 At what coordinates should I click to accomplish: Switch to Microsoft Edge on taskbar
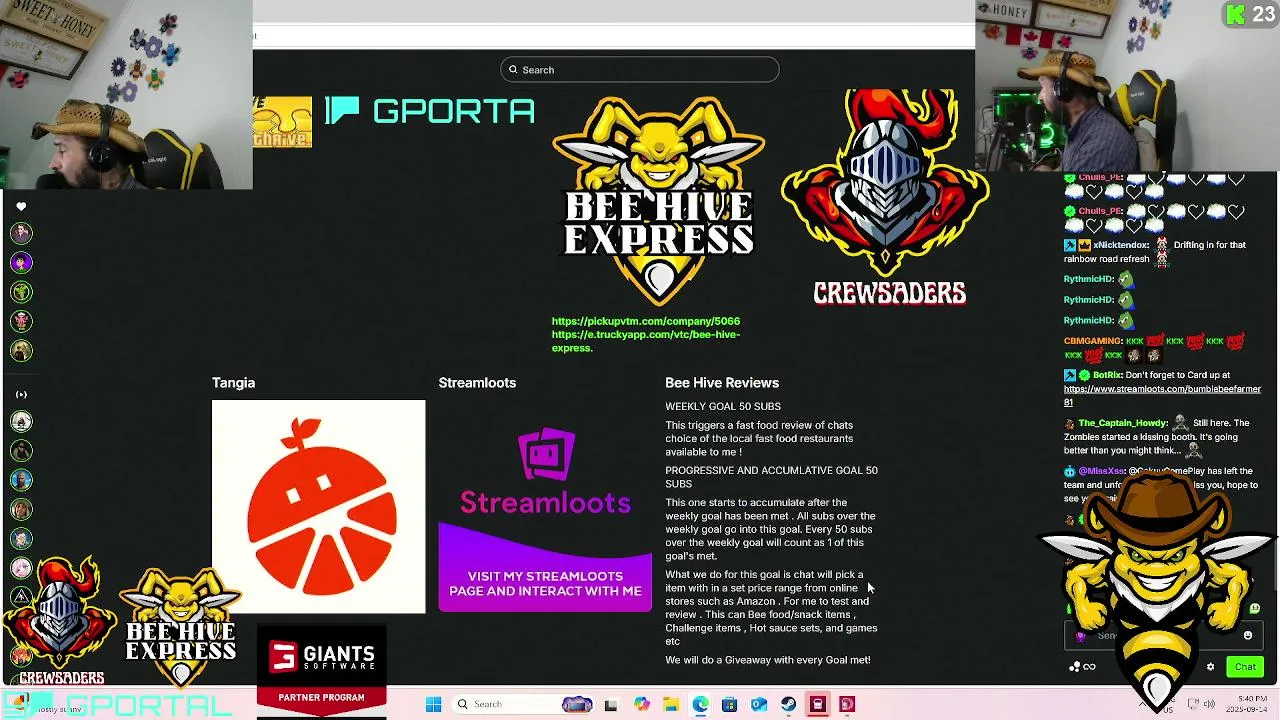700,704
